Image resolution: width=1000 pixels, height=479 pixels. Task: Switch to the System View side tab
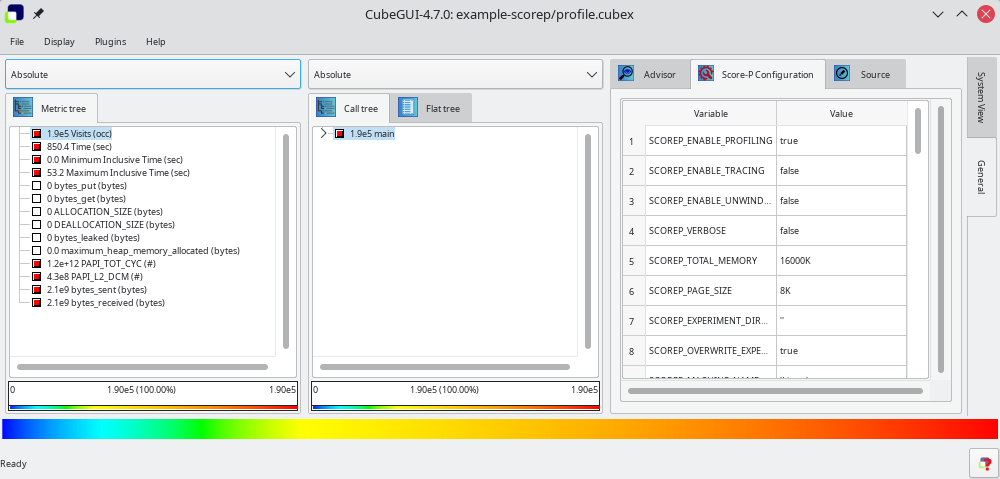click(982, 97)
